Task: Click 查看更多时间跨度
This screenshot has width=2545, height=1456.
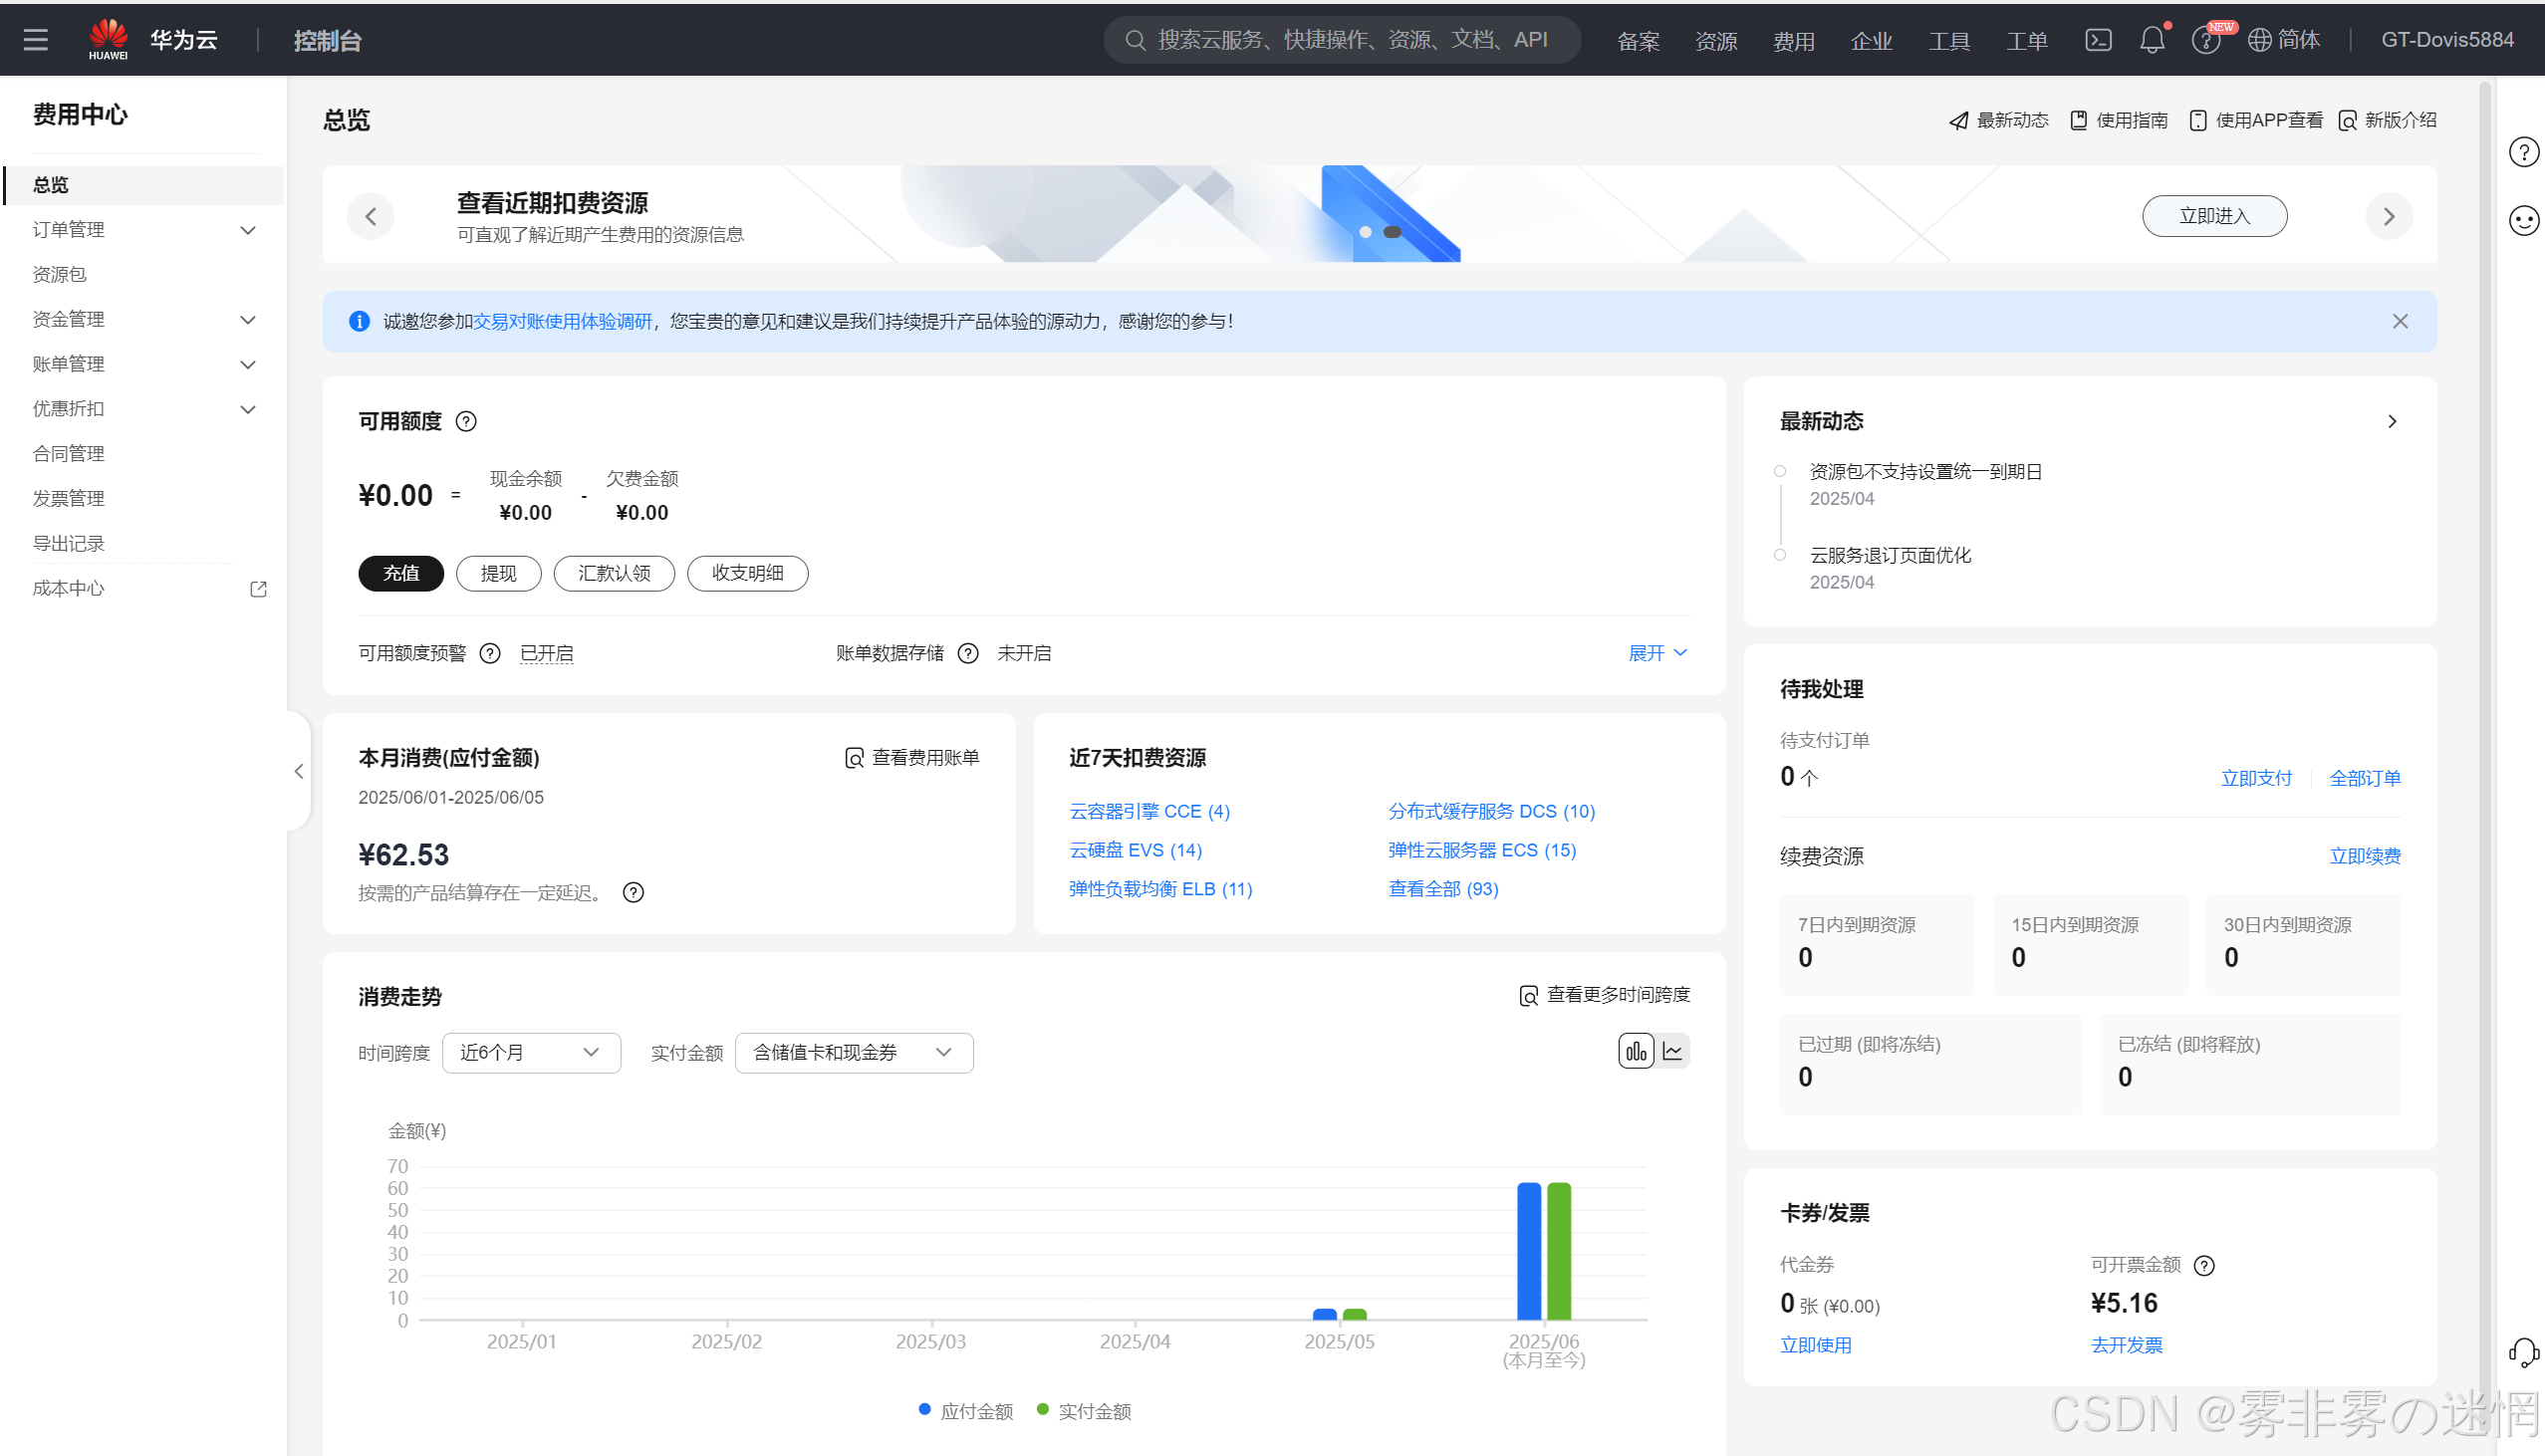Action: coord(1604,995)
